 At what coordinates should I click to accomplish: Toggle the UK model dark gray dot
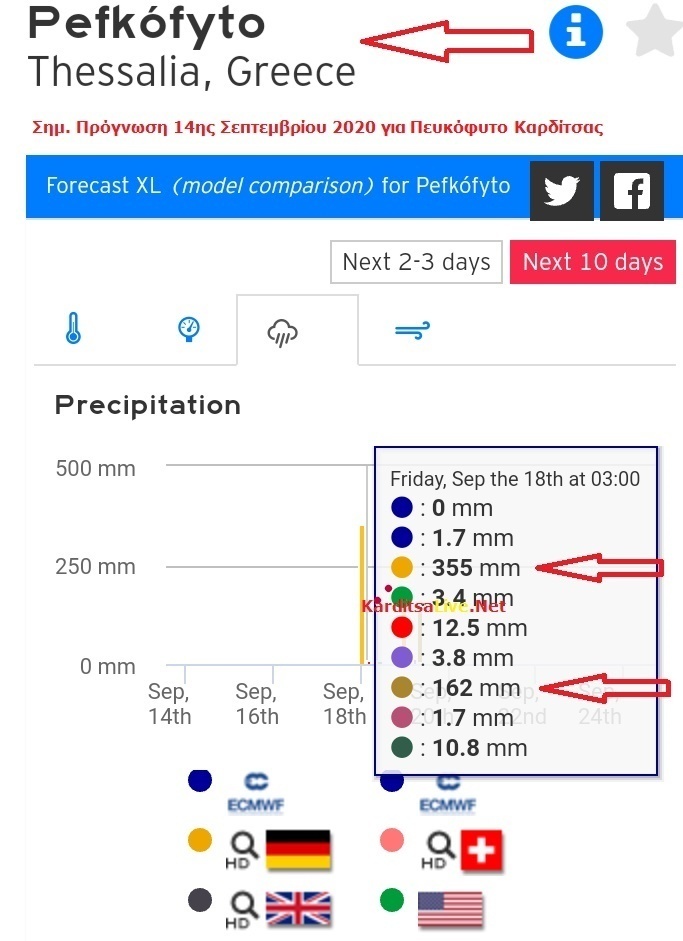(200, 900)
